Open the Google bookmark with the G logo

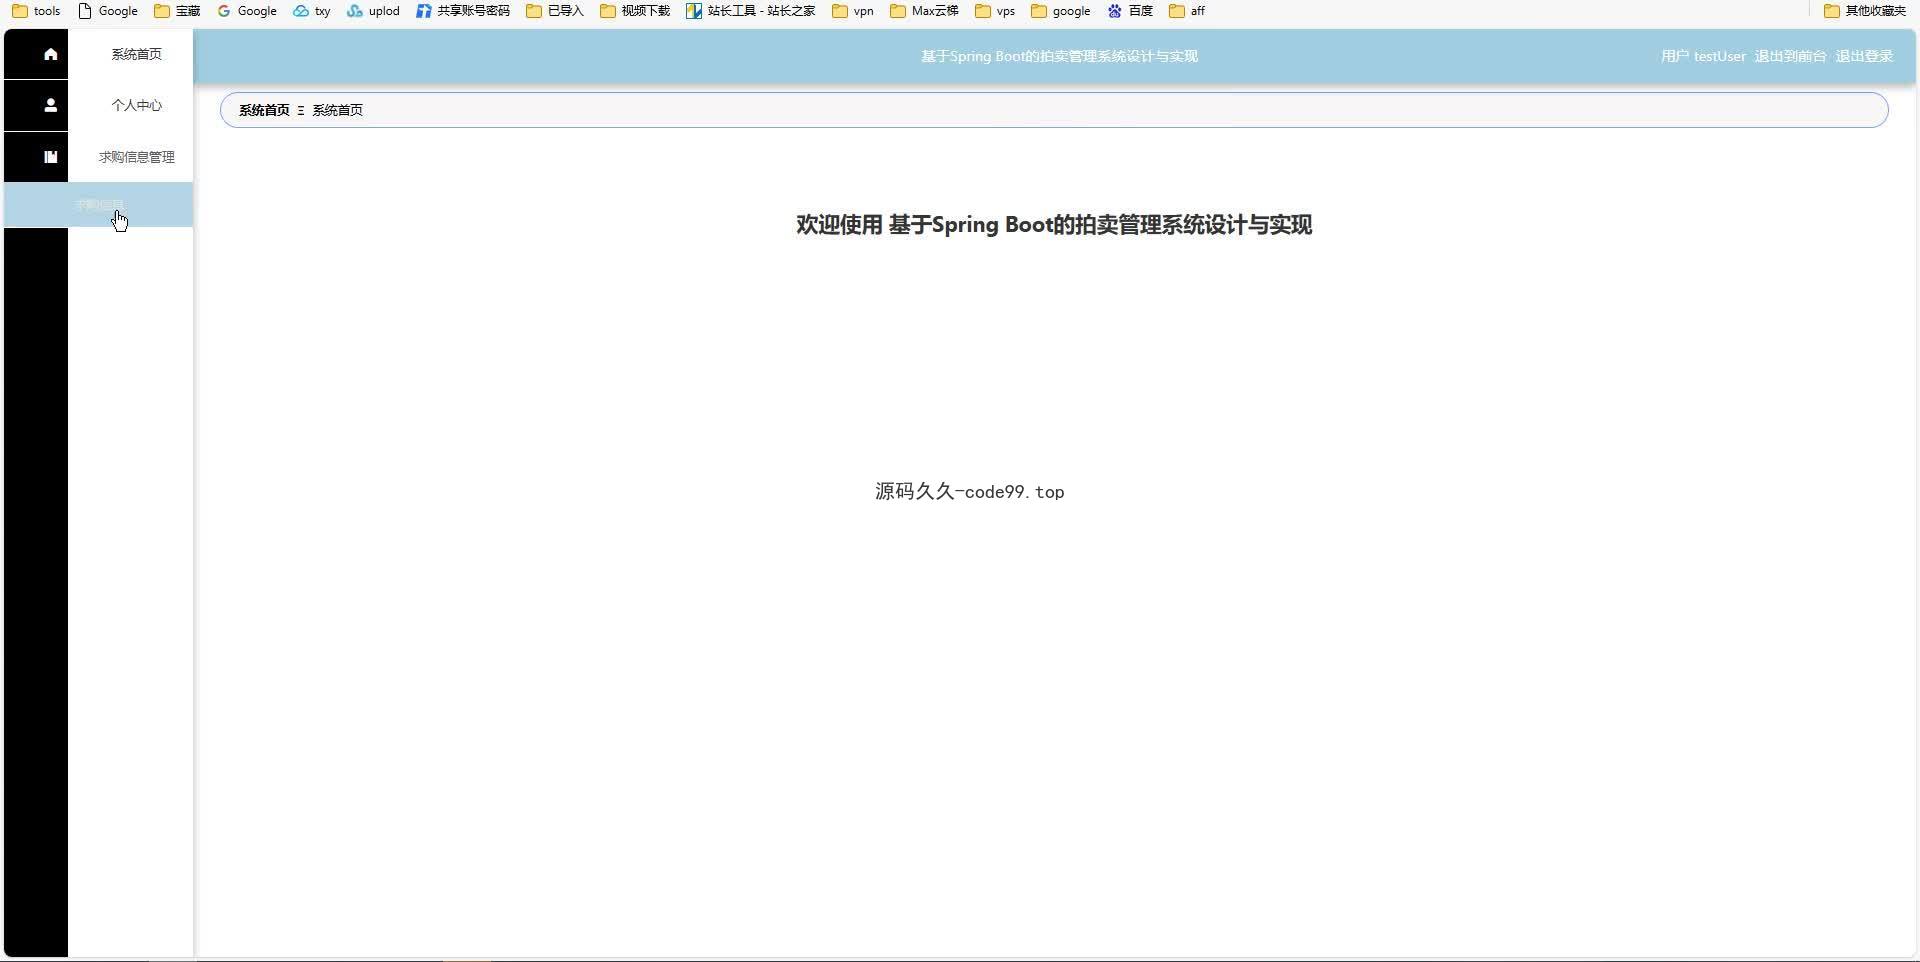[x=247, y=11]
